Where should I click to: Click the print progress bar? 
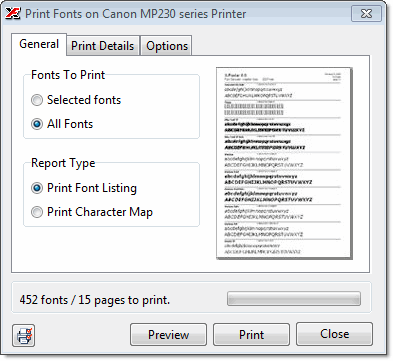(x=294, y=298)
